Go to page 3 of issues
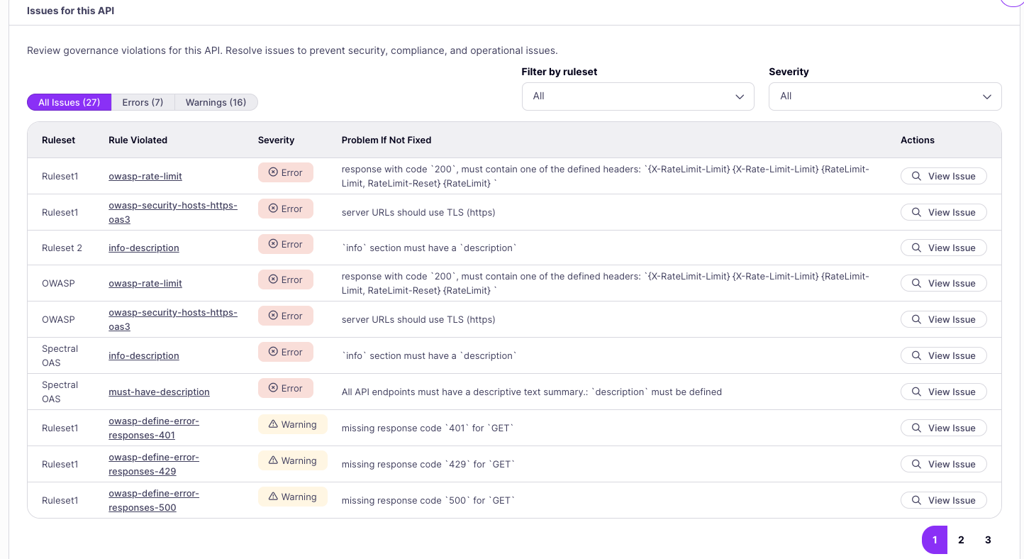This screenshot has width=1024, height=559. pos(987,540)
